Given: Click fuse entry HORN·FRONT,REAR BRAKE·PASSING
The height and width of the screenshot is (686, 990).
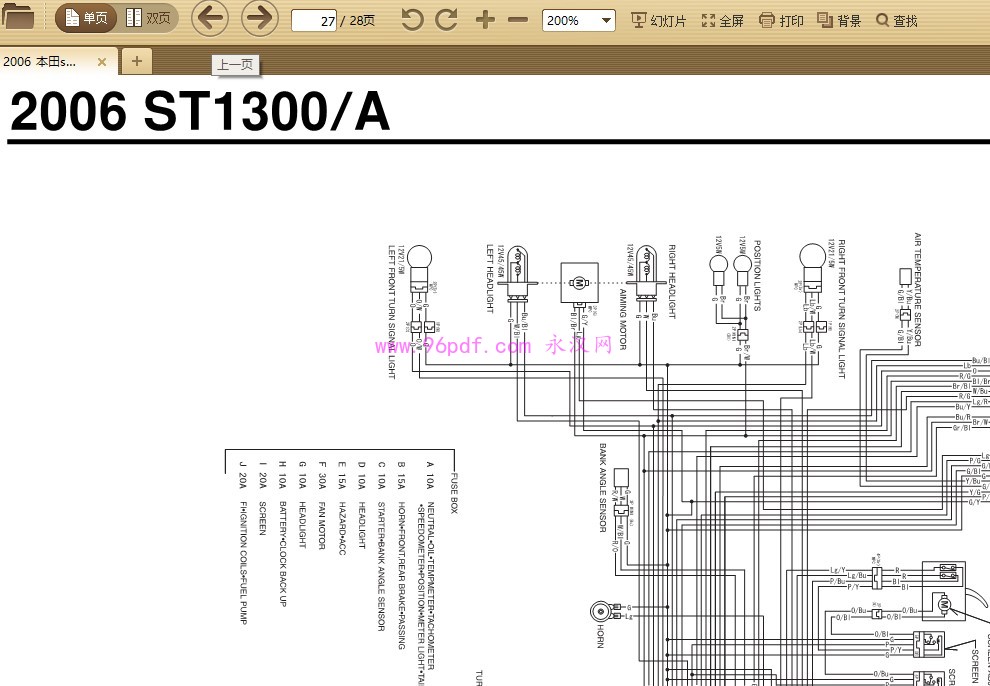Looking at the screenshot, I should click(401, 575).
